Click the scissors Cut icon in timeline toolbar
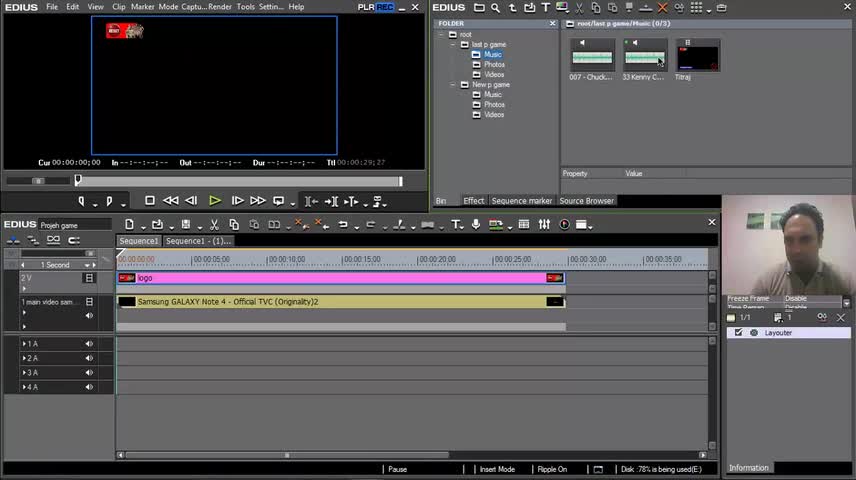Screen dimensions: 856x480 tap(214, 225)
